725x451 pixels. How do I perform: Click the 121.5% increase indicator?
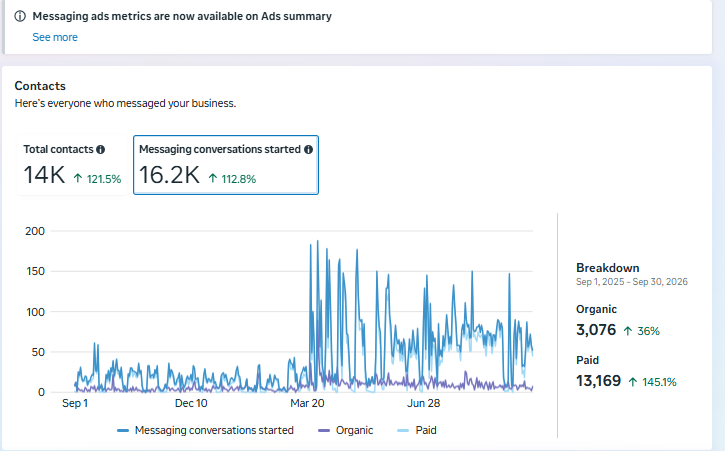click(98, 179)
